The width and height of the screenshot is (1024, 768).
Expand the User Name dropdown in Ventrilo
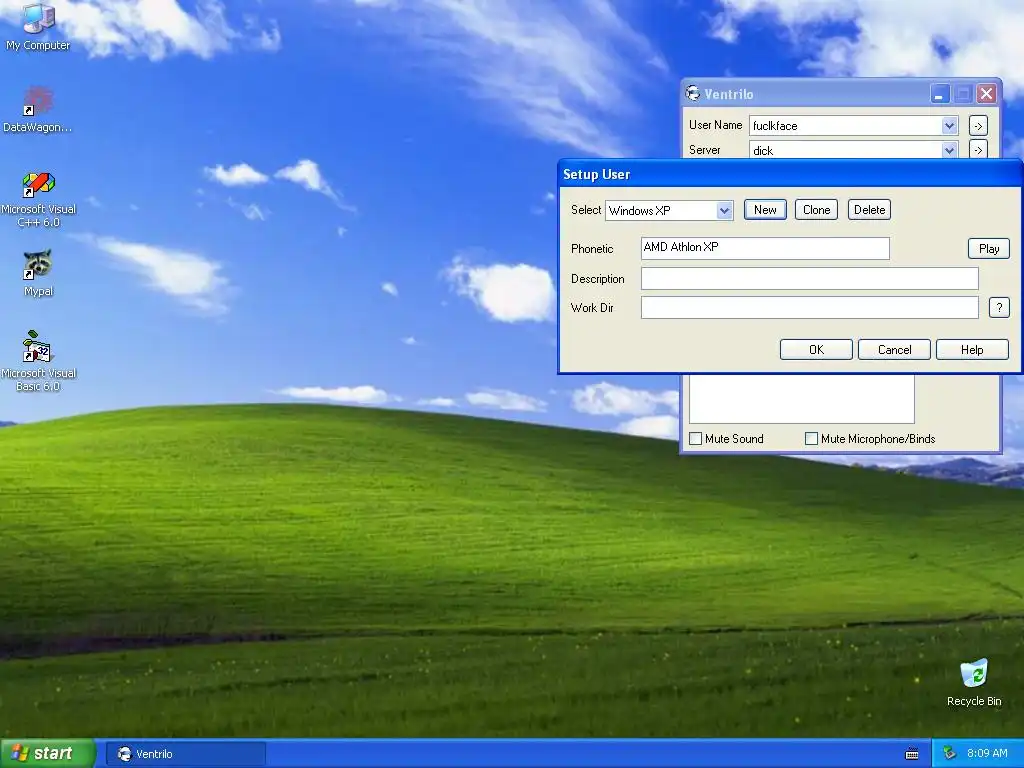pos(949,125)
